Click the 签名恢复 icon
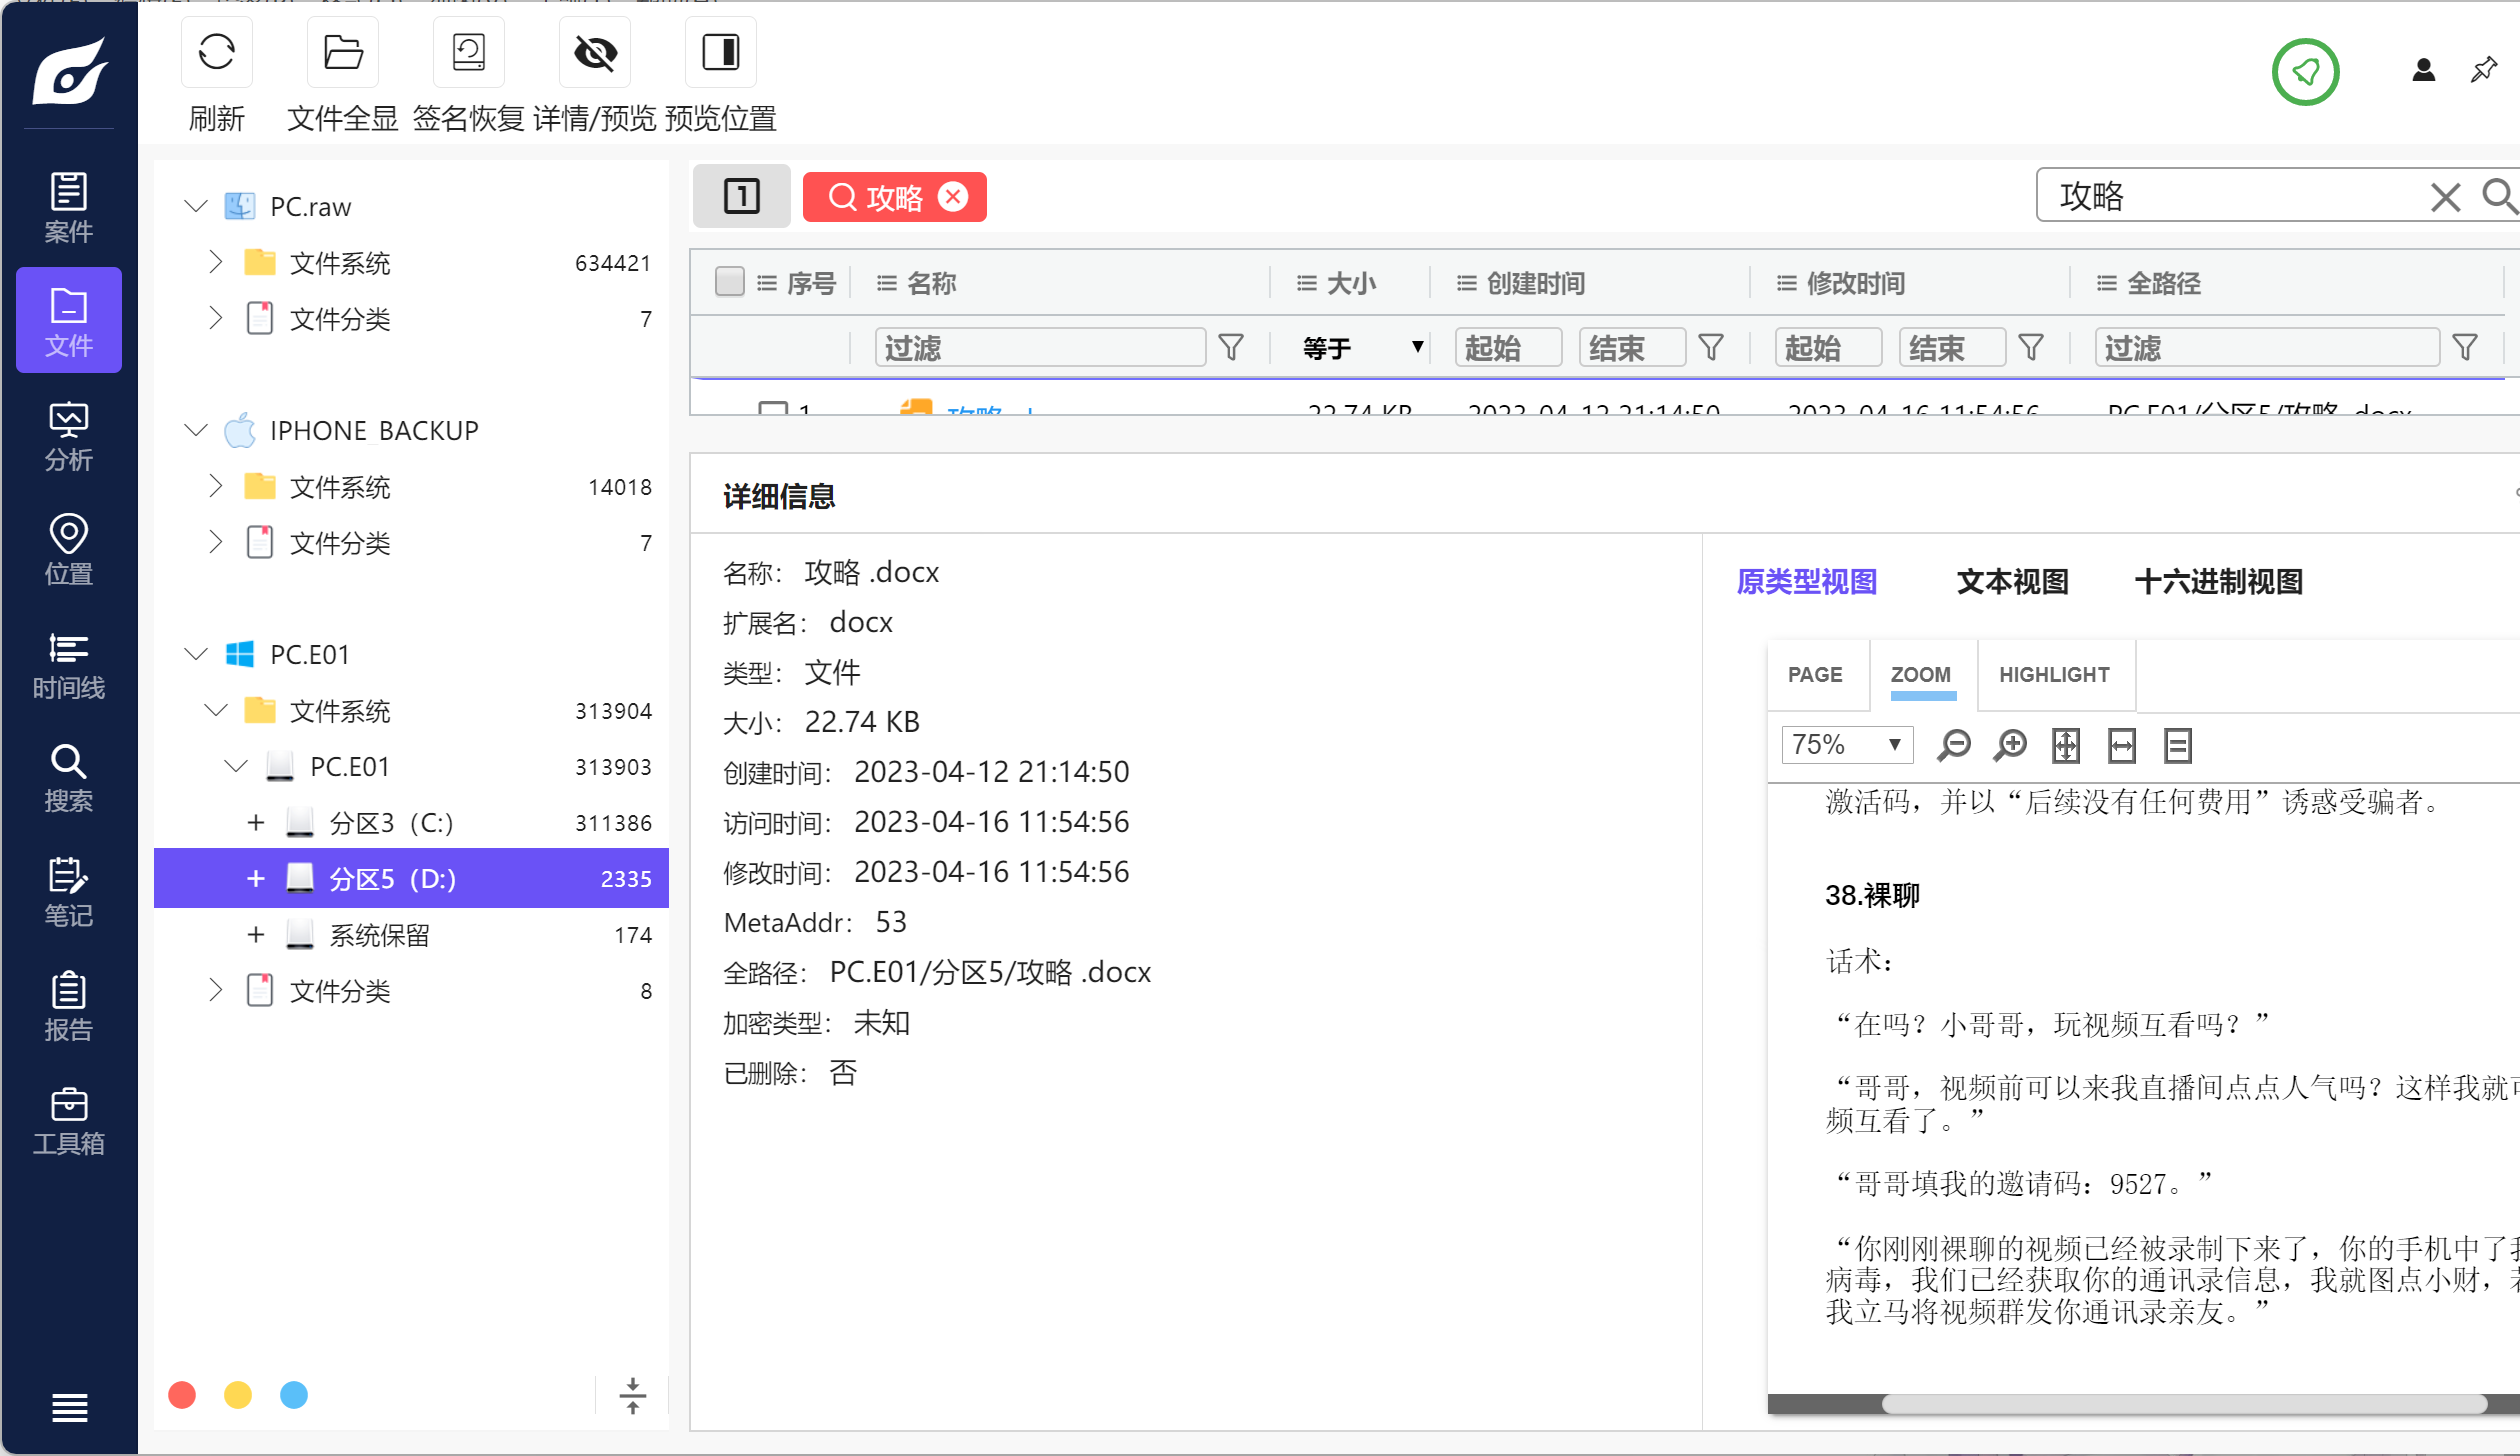 click(469, 52)
